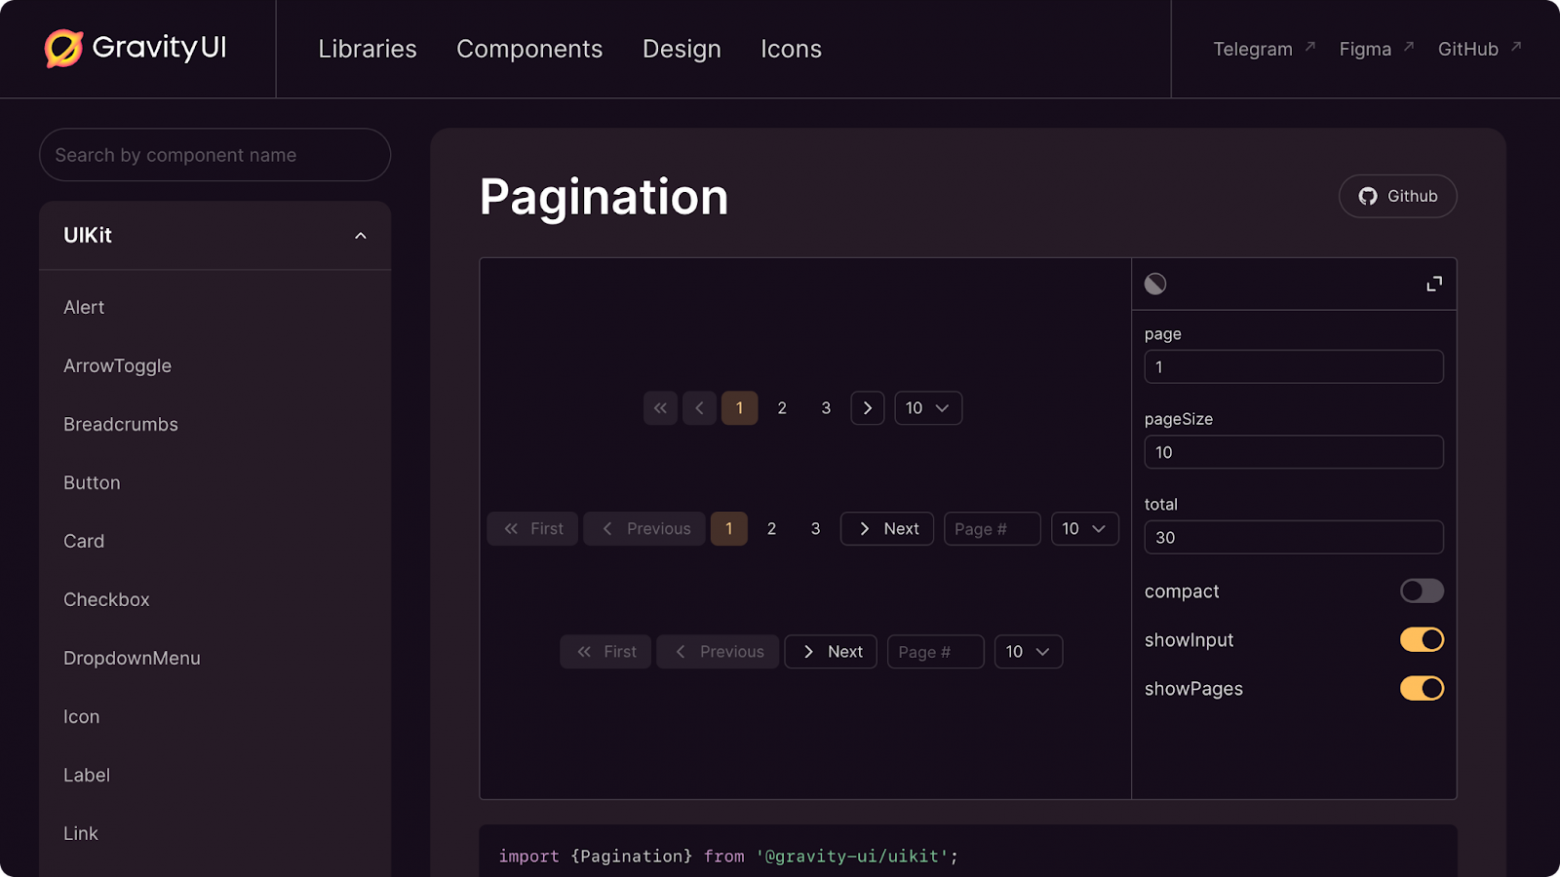Select page 3 in the top pagination
The width and height of the screenshot is (1560, 877).
pos(825,408)
